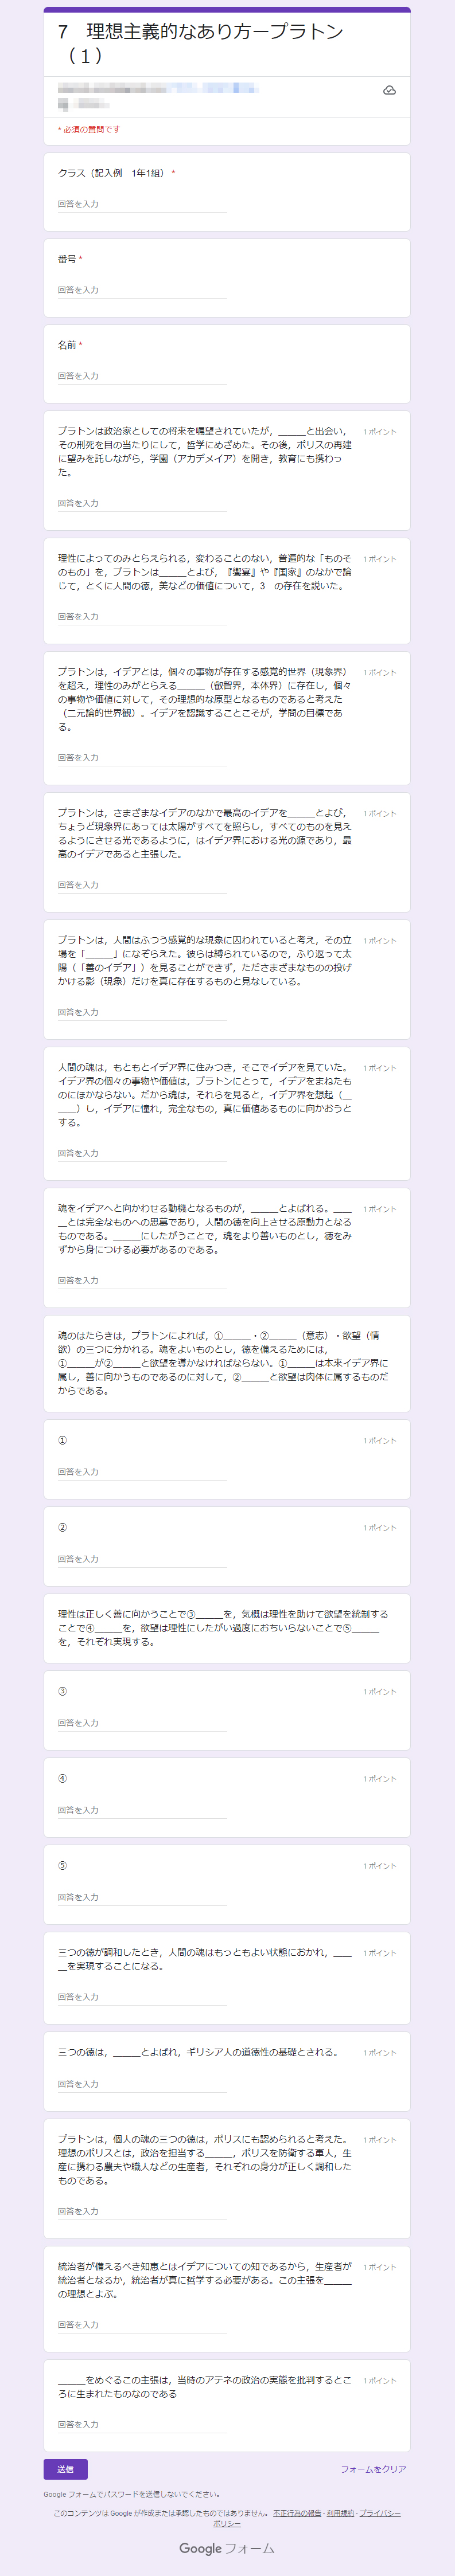
Task: Click answer field under 三つの徳が調和したとき question
Action: click(142, 1997)
